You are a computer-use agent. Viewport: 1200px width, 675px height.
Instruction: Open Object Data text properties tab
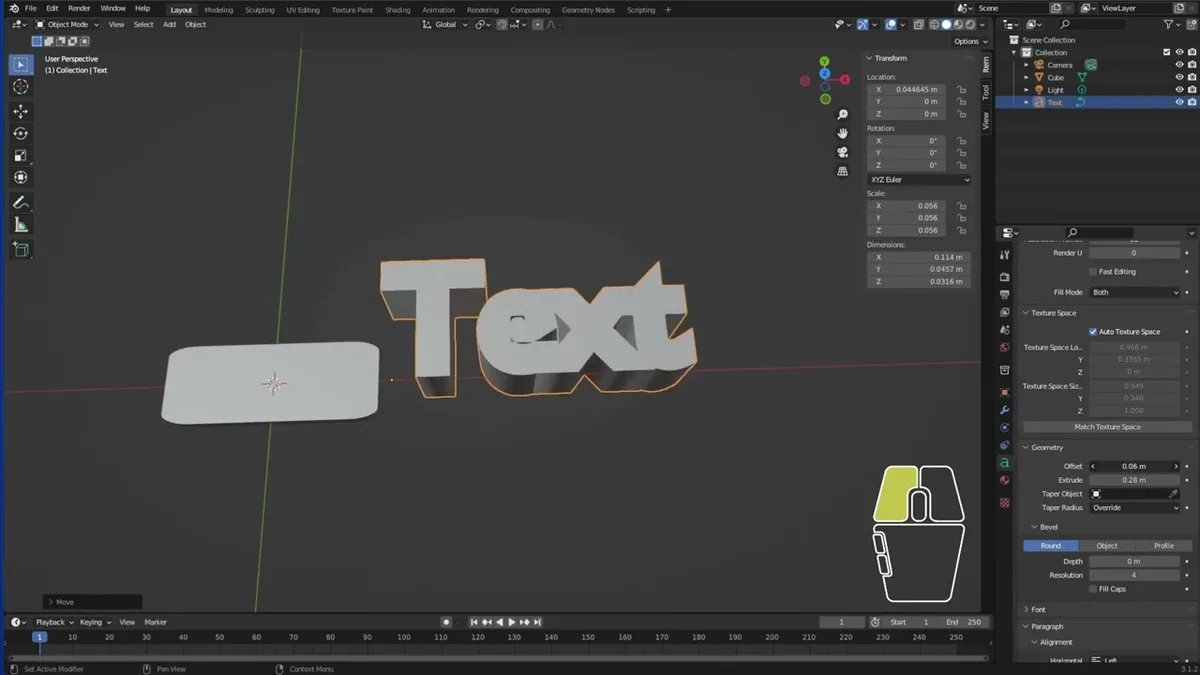1005,463
